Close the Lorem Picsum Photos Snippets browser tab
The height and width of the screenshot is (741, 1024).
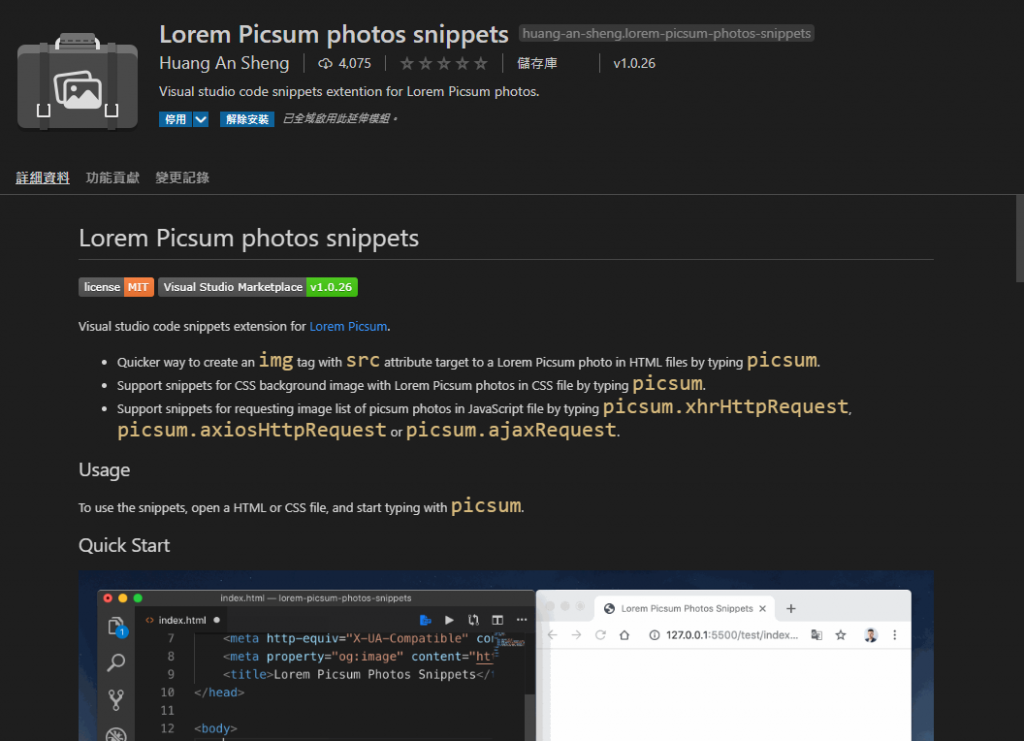pos(762,608)
